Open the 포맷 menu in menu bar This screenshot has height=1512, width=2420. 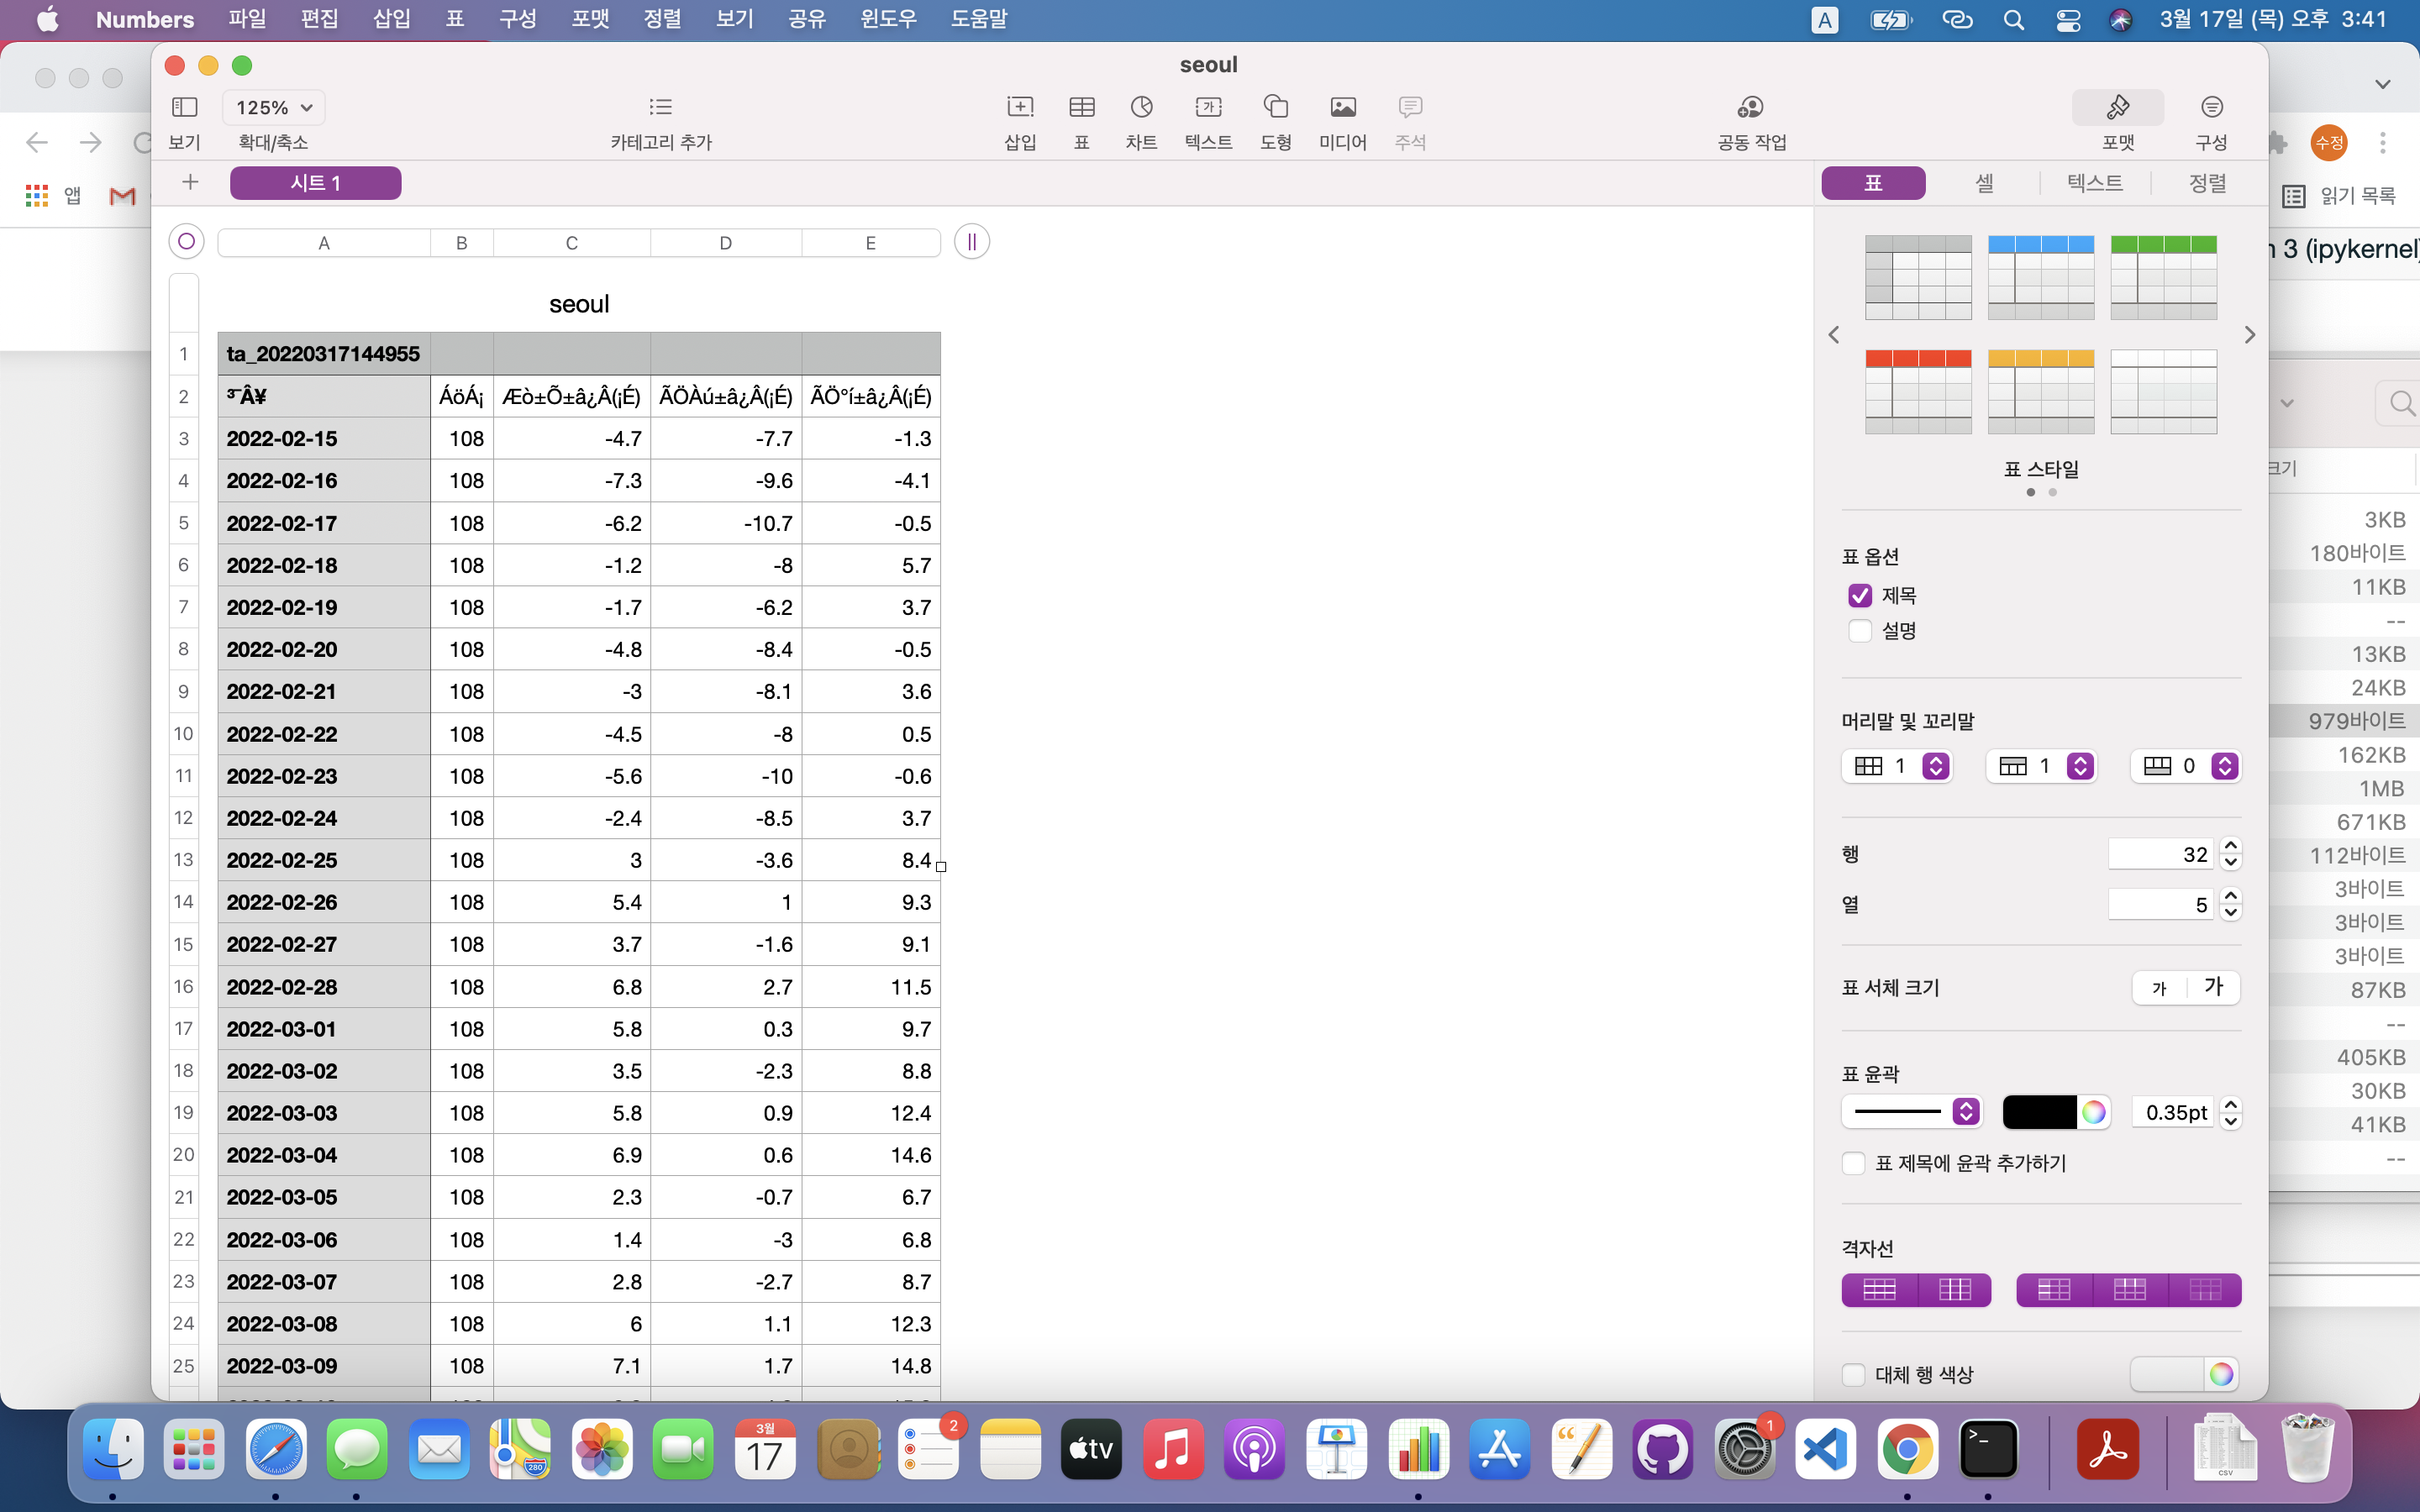click(590, 19)
